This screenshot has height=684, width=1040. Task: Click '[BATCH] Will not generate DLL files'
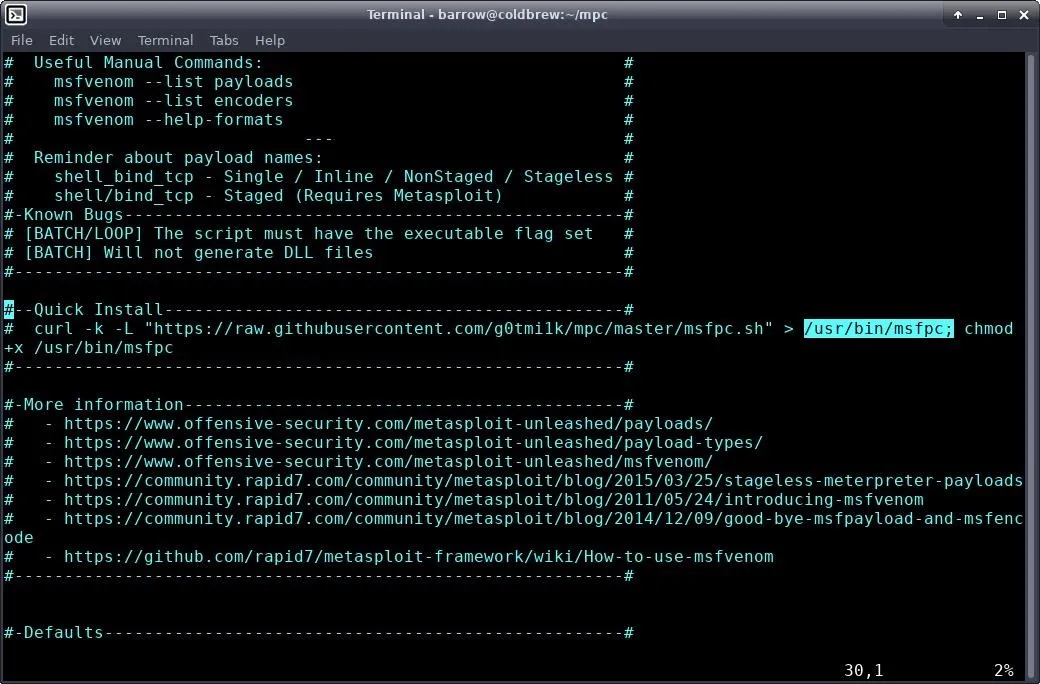[x=198, y=253]
